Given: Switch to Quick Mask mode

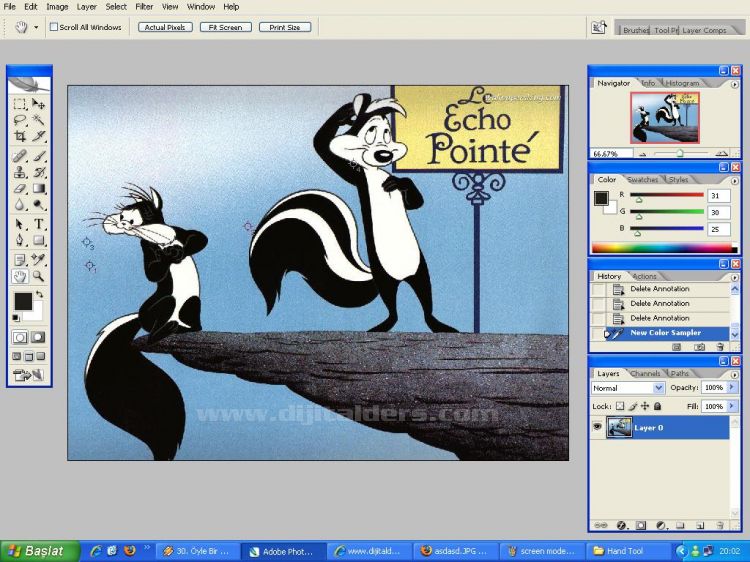Looking at the screenshot, I should point(38,337).
